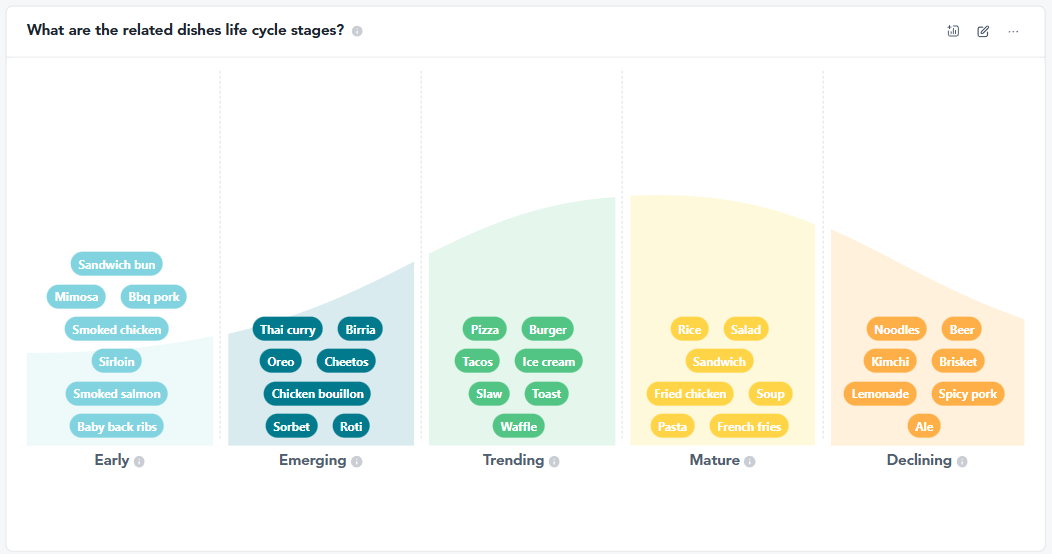Select the Sandwich bun dish tag
Screen dimensions: 1052x554
point(116,265)
